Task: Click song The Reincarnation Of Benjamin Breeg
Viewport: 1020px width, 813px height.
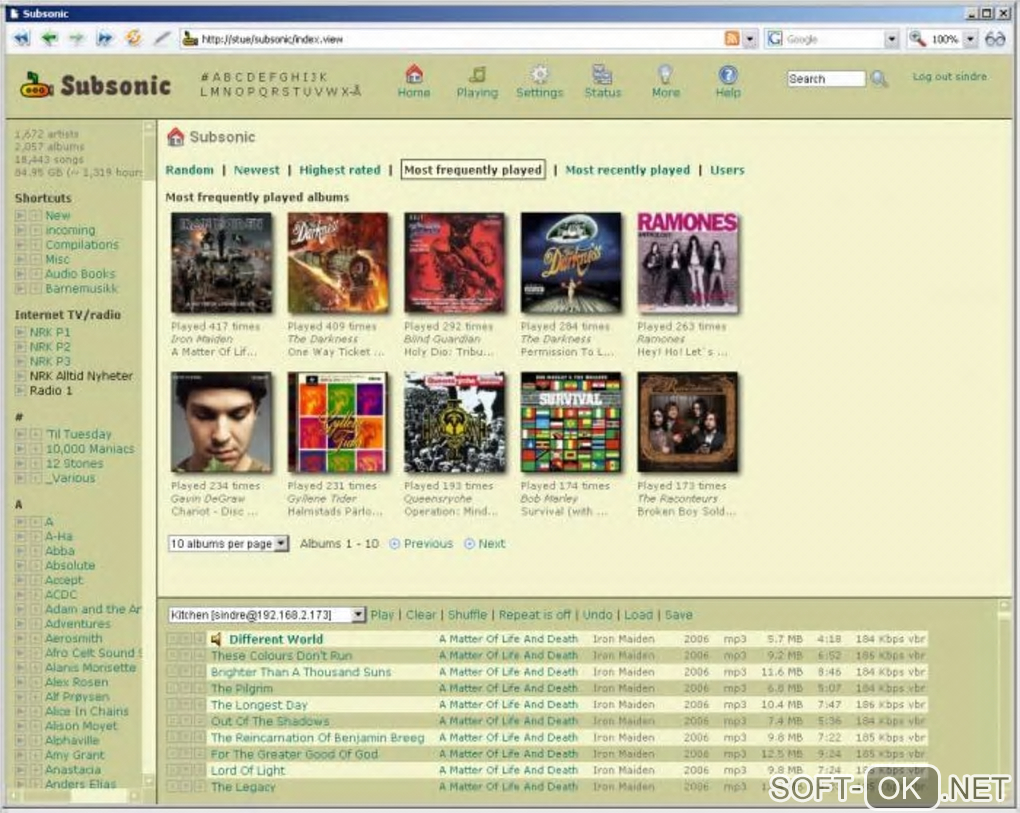Action: (x=317, y=738)
